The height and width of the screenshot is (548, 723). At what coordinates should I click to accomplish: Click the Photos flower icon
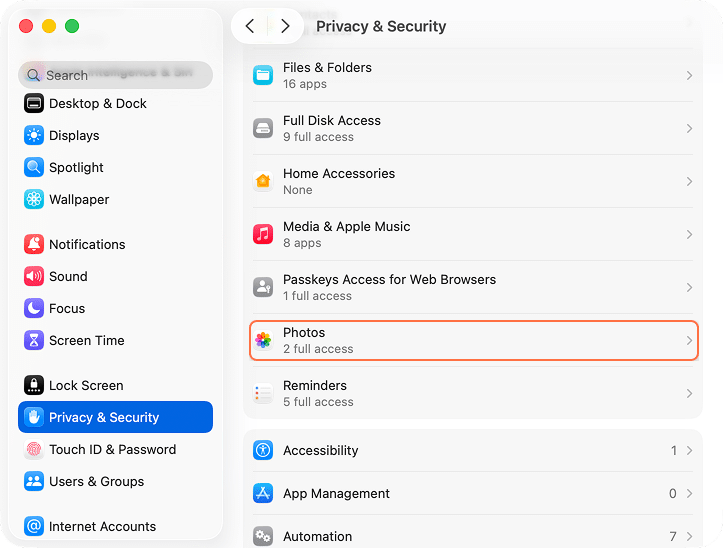tap(263, 340)
